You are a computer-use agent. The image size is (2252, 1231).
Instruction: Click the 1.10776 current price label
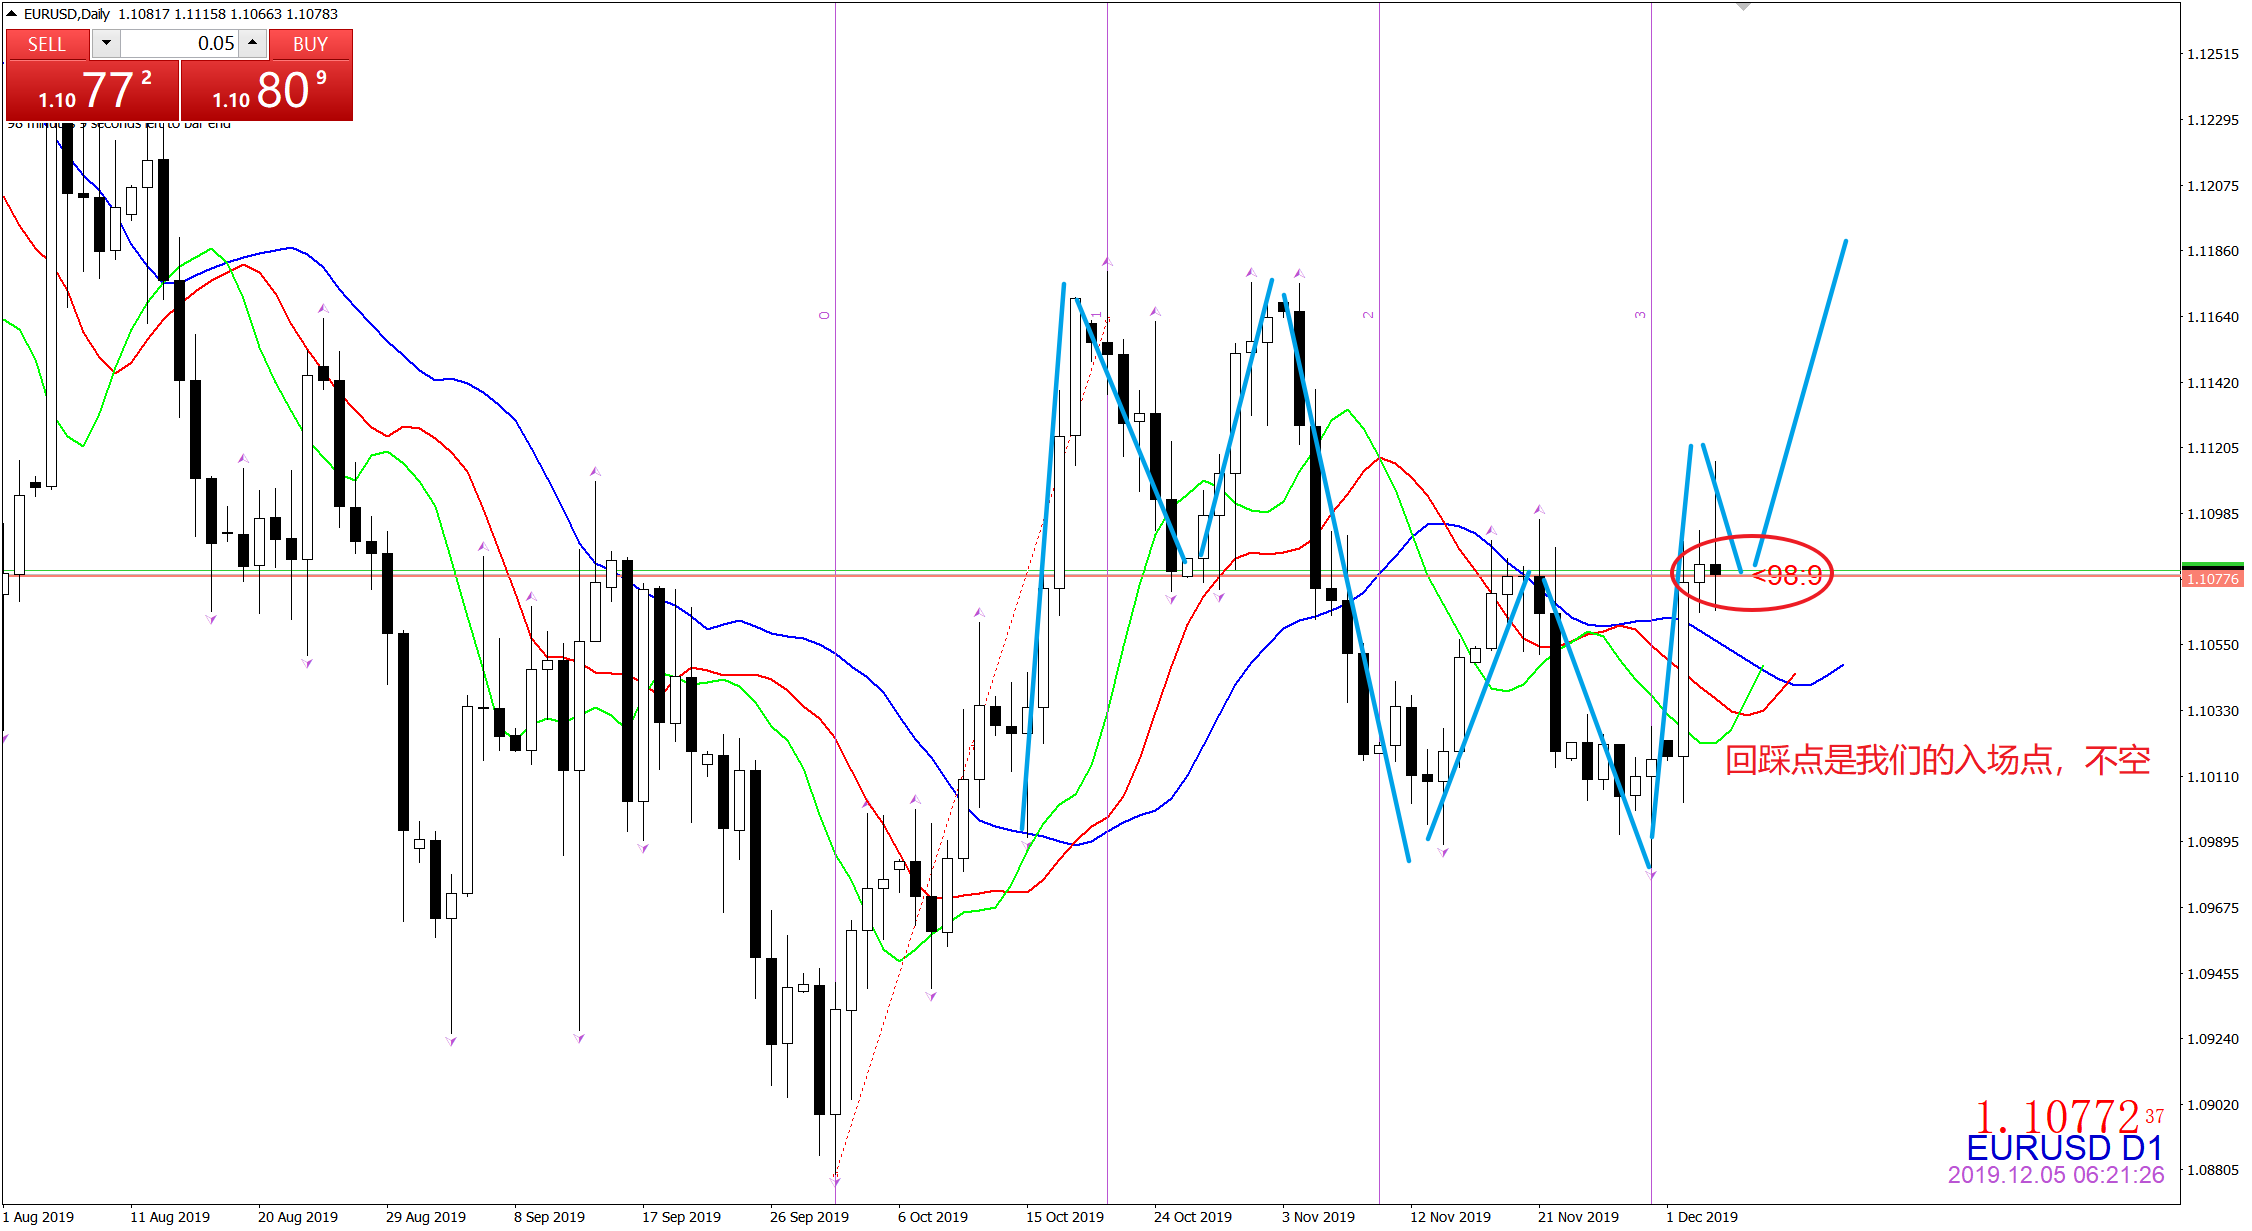2212,579
